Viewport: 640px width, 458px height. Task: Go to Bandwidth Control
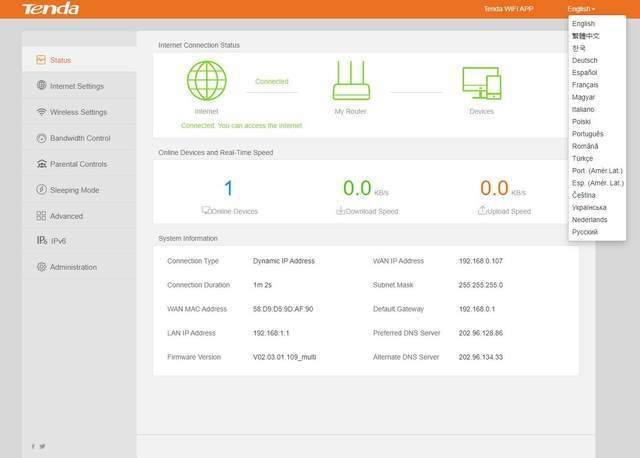(79, 138)
